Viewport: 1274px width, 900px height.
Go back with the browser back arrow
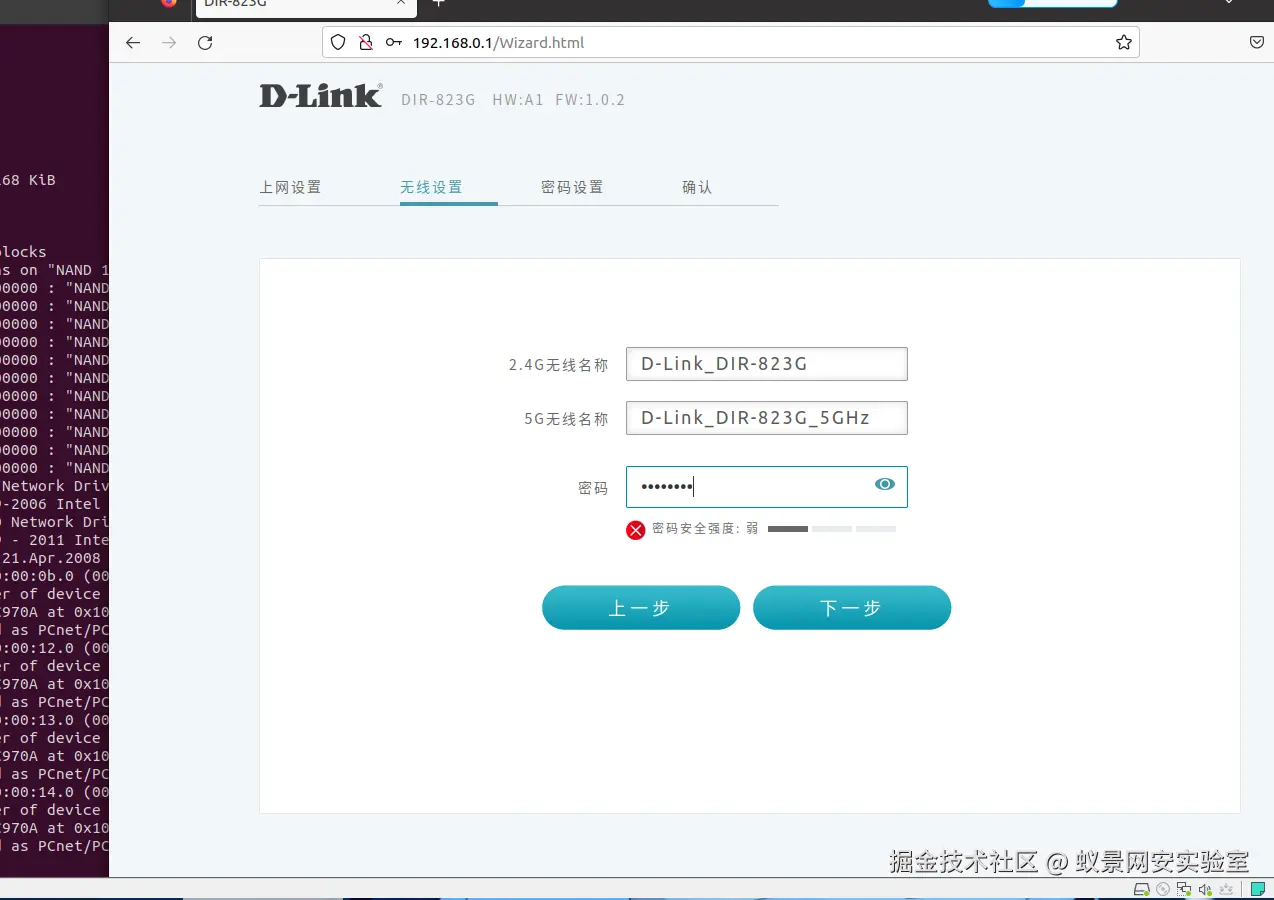(133, 43)
